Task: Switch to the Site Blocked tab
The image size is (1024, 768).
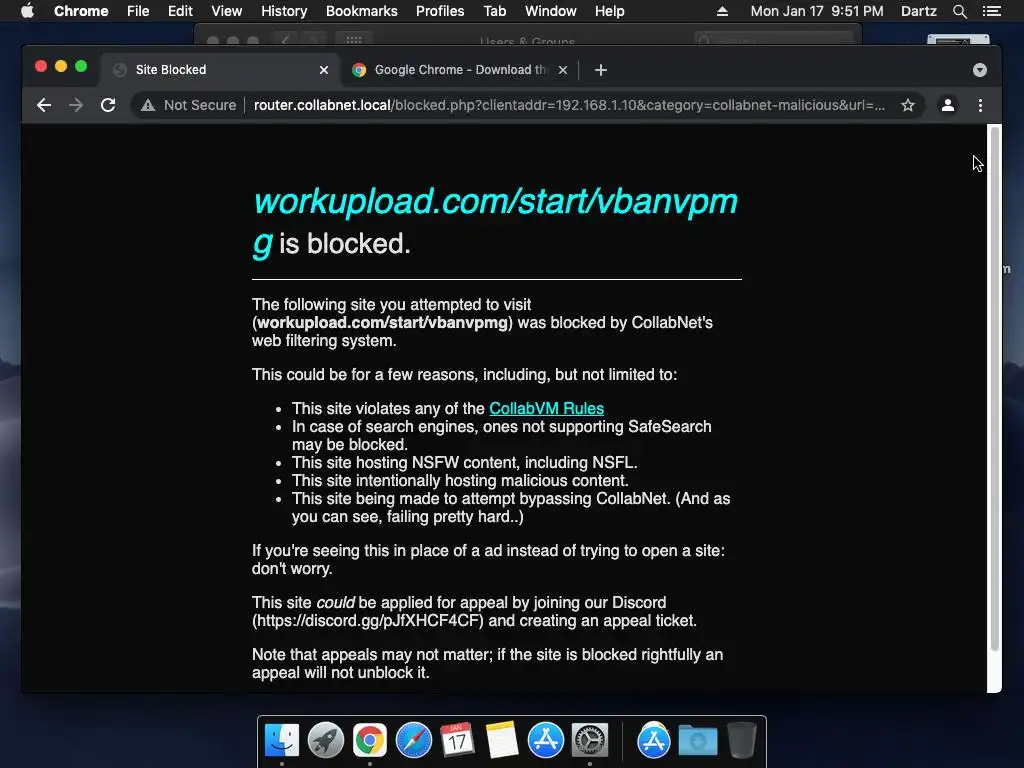Action: pos(219,70)
